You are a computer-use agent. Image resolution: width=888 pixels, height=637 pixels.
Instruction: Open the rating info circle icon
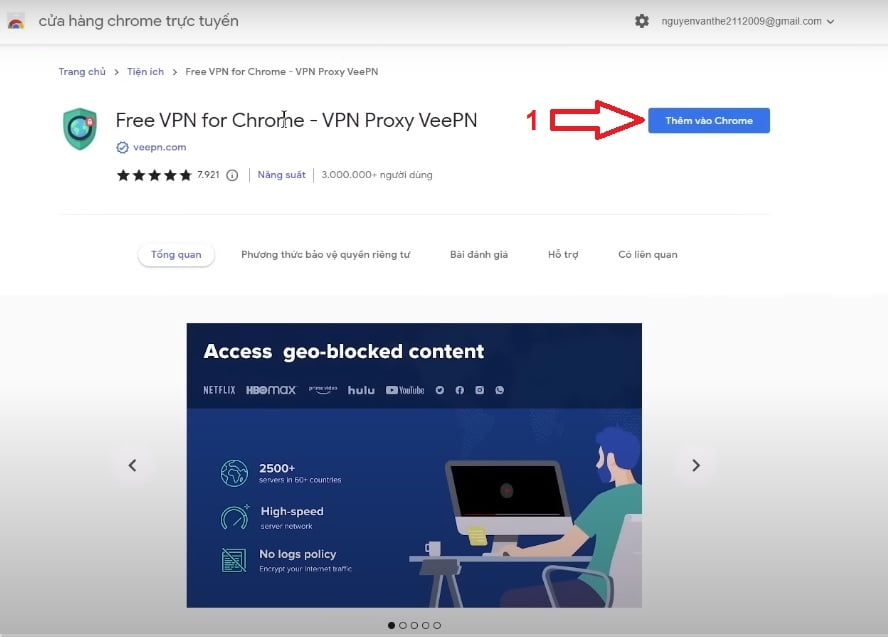click(x=232, y=175)
